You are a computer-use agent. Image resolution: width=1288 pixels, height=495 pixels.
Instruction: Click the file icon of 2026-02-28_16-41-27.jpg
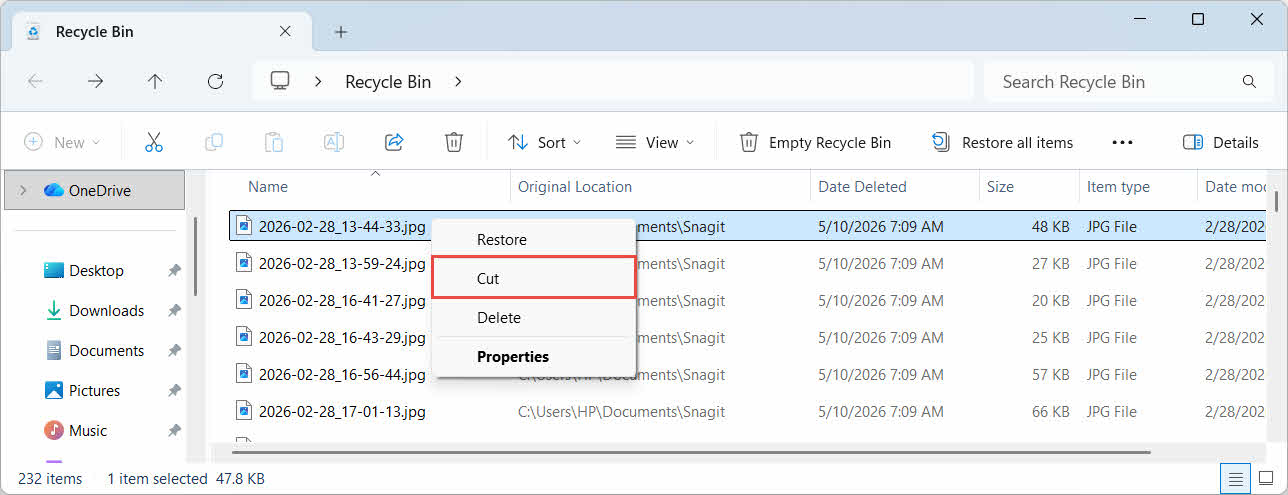pos(244,299)
